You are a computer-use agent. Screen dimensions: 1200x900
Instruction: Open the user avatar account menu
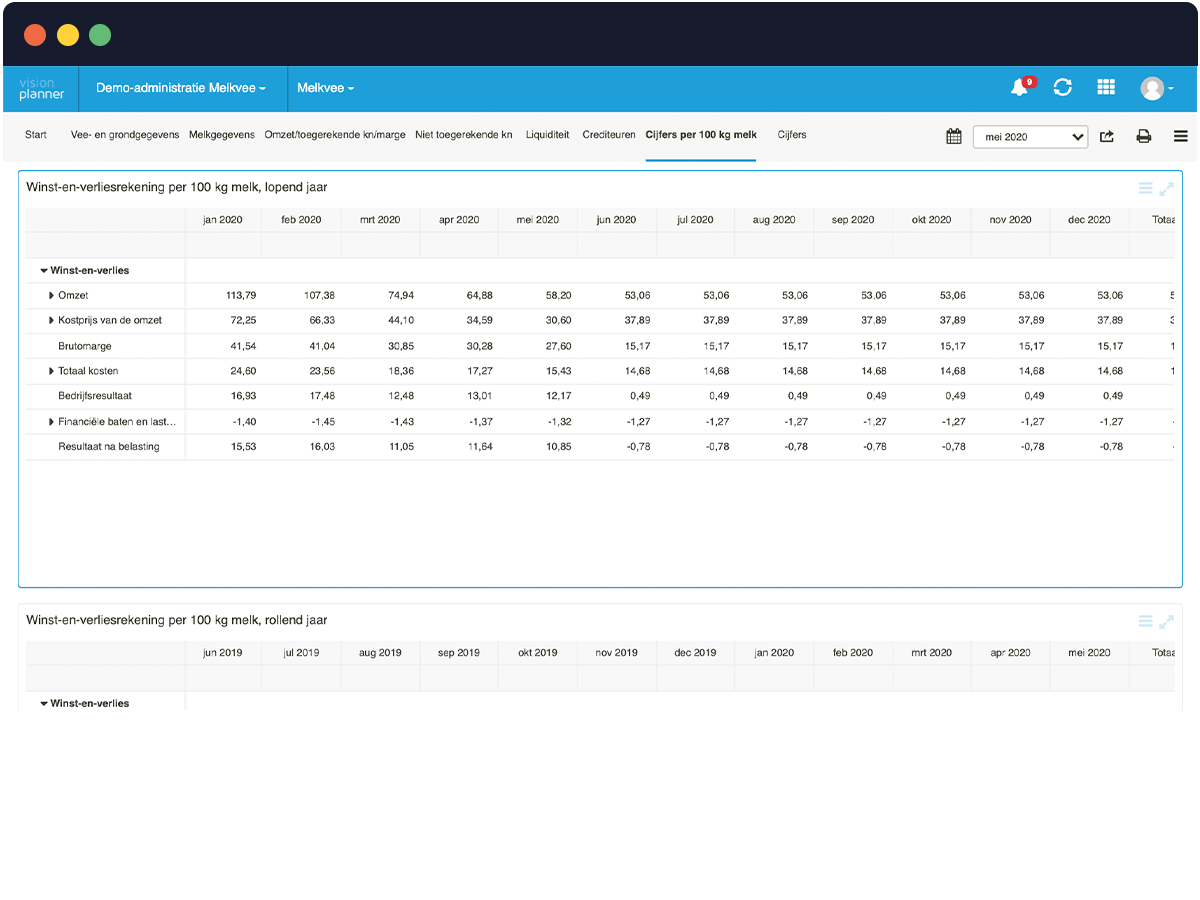pyautogui.click(x=1156, y=88)
